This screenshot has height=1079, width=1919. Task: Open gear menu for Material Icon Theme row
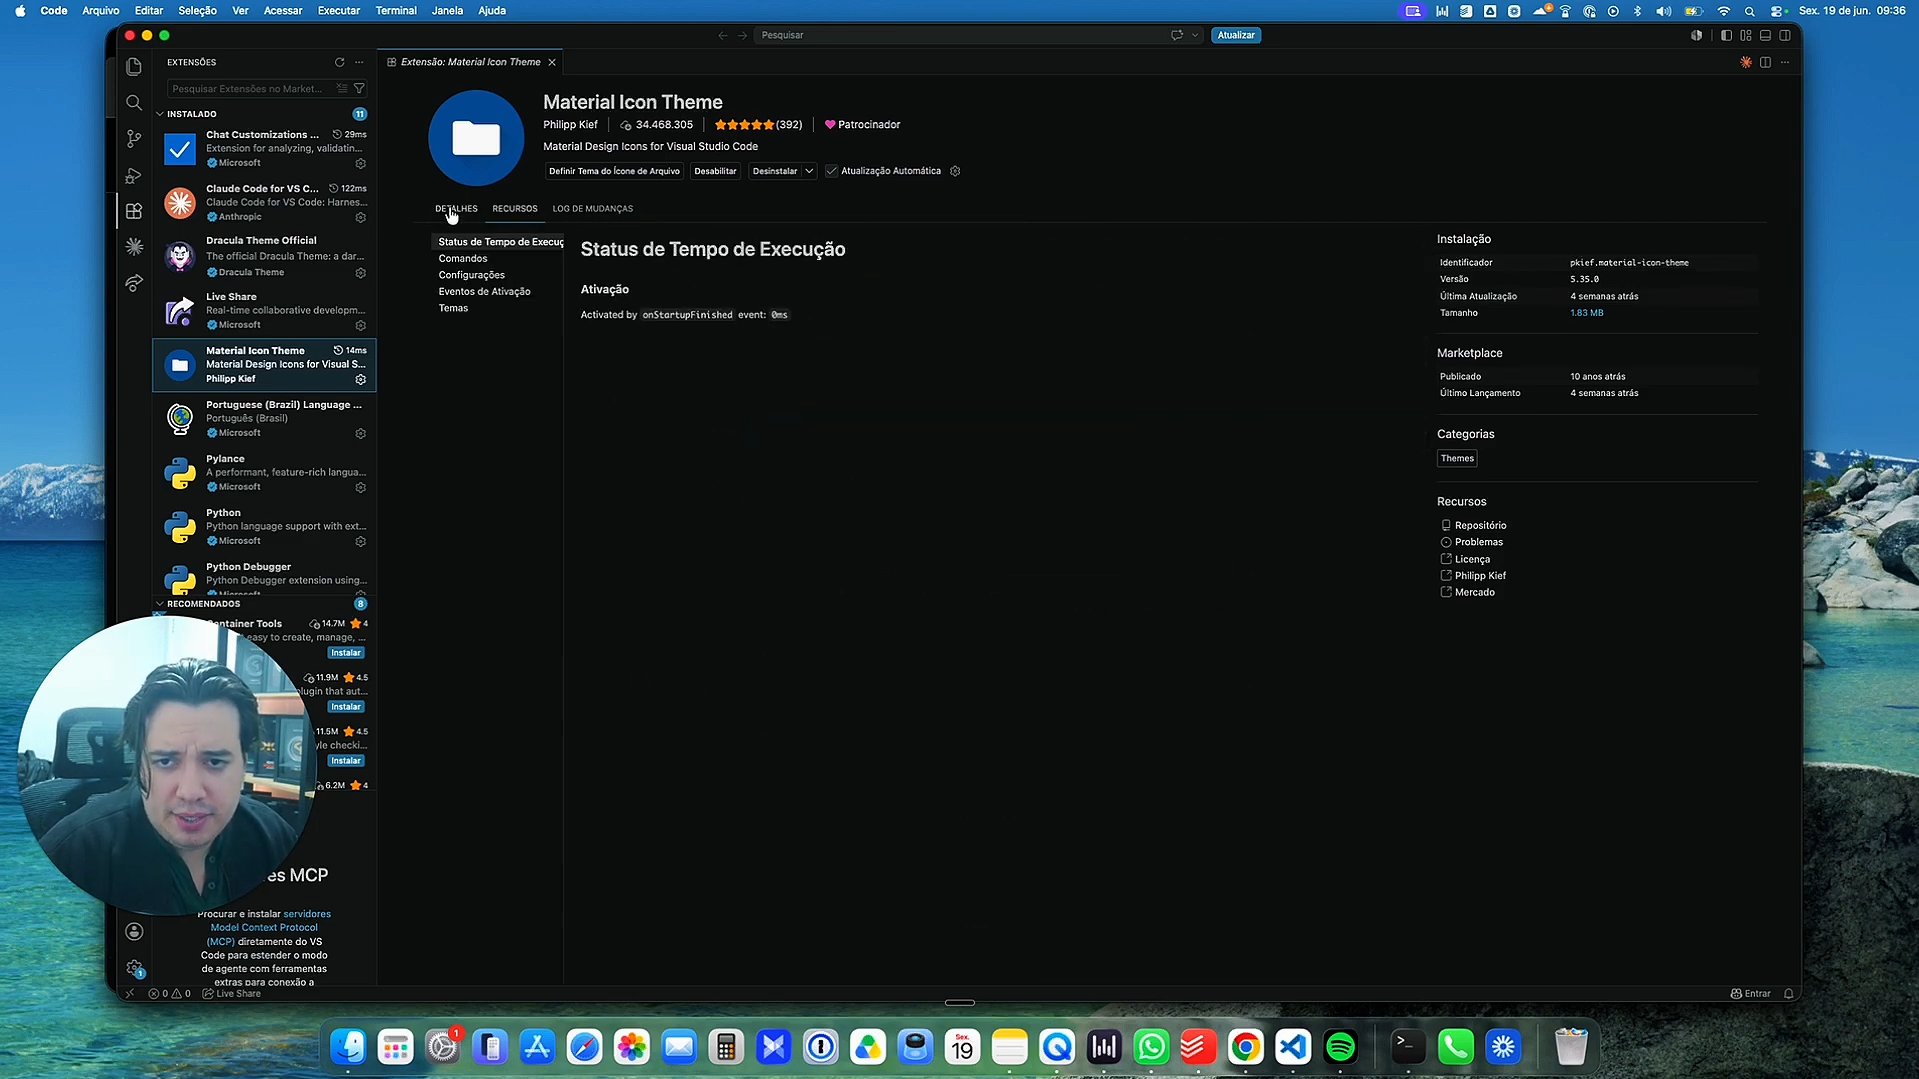pos(361,379)
